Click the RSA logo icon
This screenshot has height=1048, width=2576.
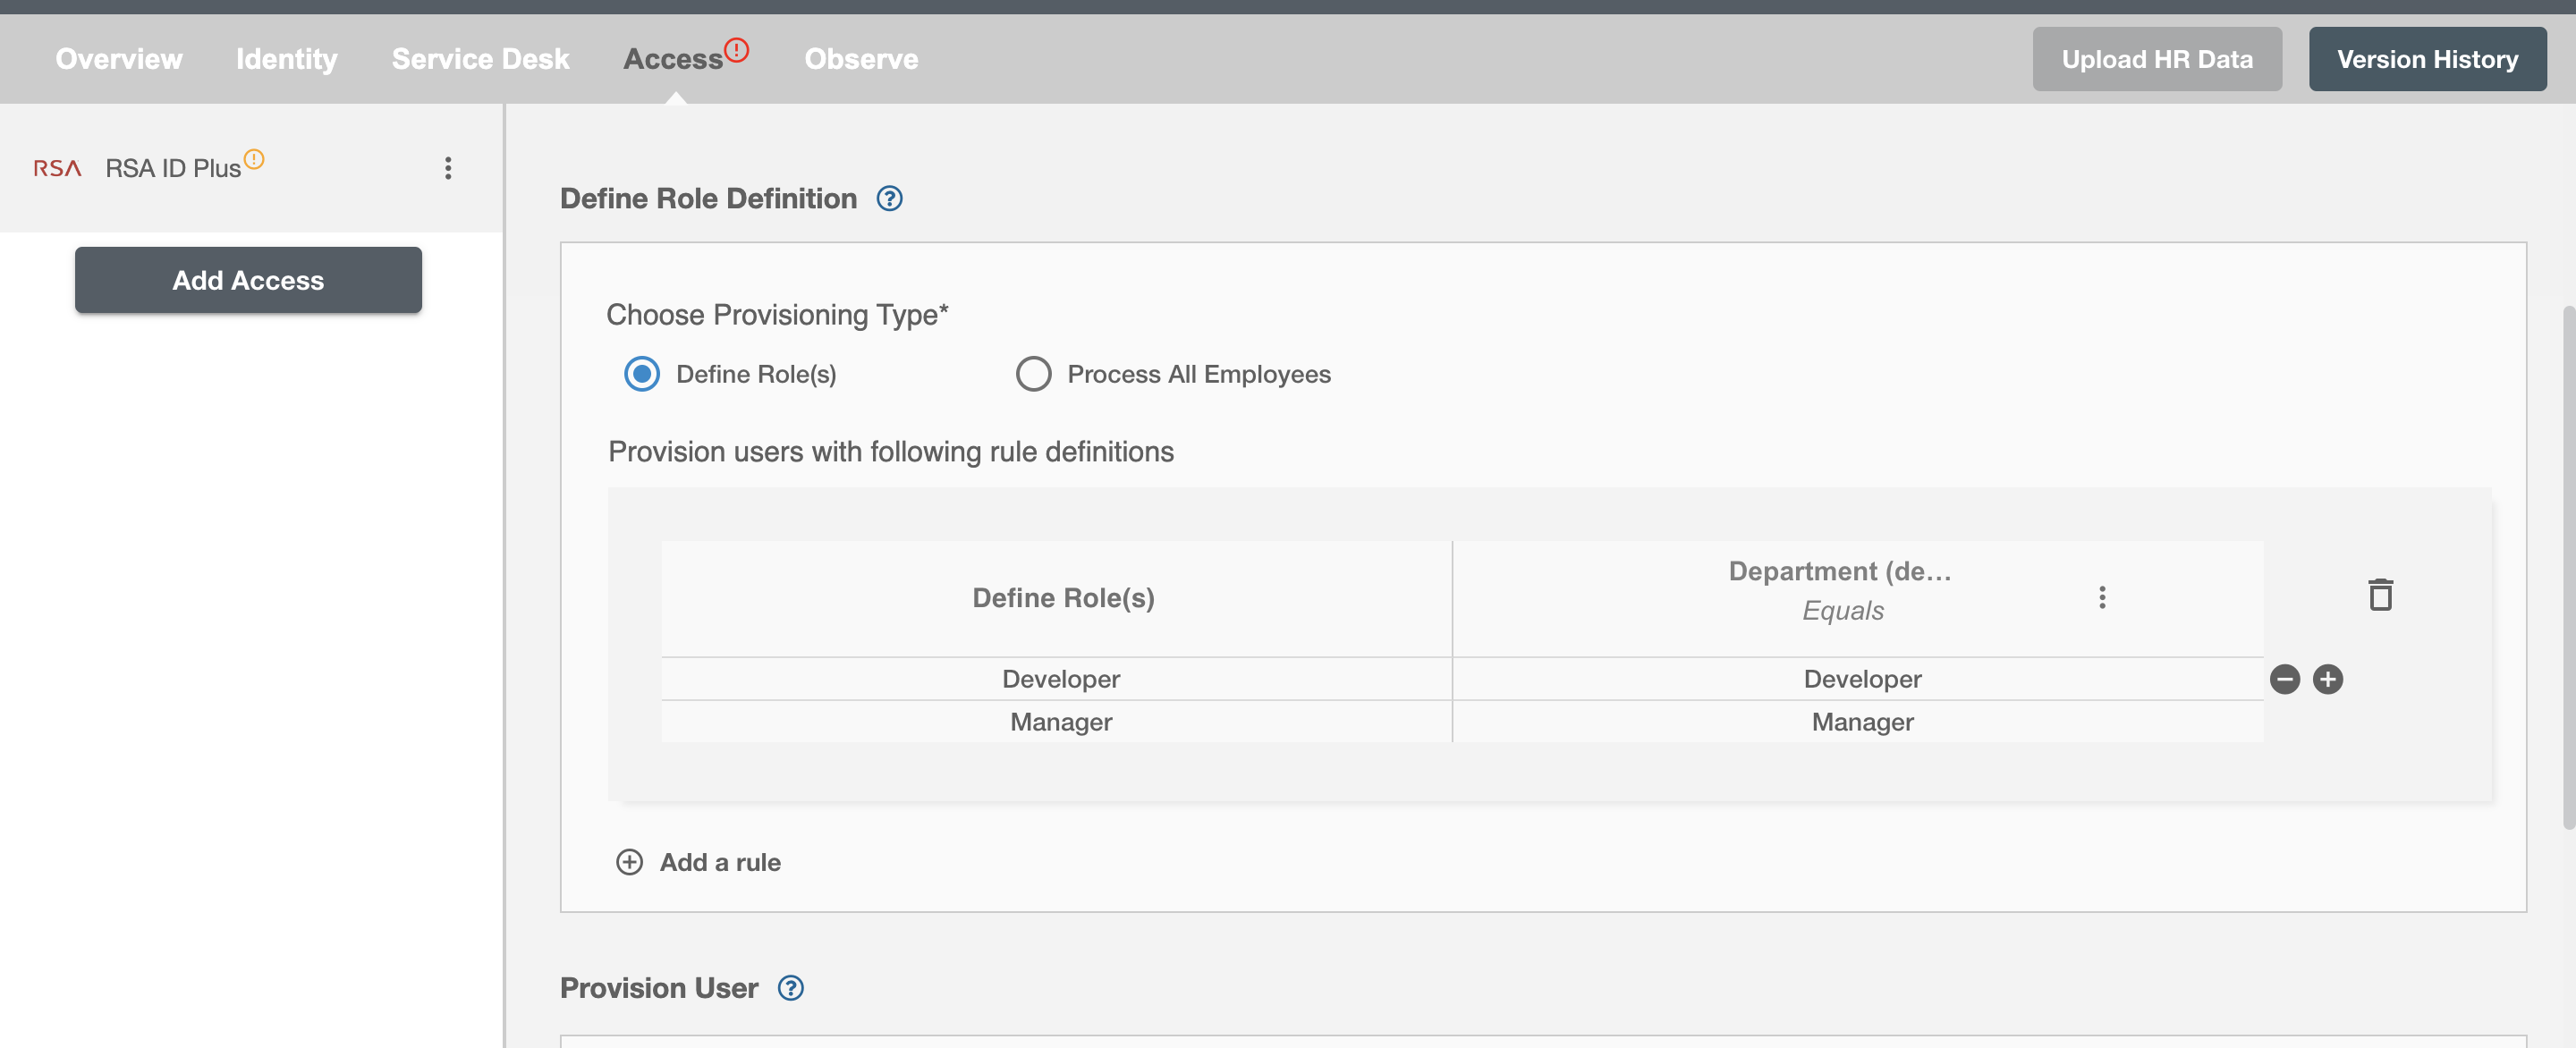[57, 168]
